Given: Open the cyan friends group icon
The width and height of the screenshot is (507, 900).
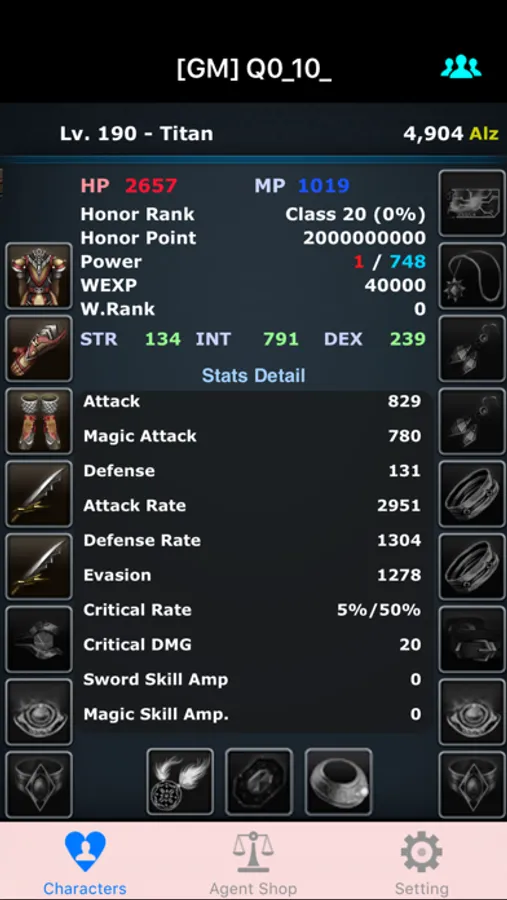Looking at the screenshot, I should [461, 67].
